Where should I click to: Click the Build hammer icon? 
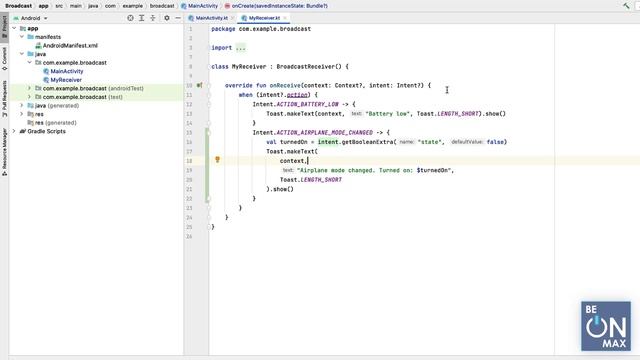click(626, 6)
